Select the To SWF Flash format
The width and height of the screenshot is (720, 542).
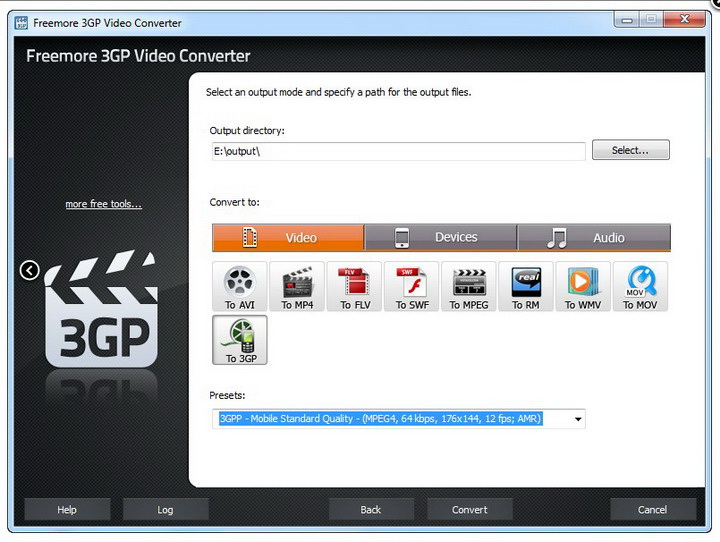(x=412, y=287)
